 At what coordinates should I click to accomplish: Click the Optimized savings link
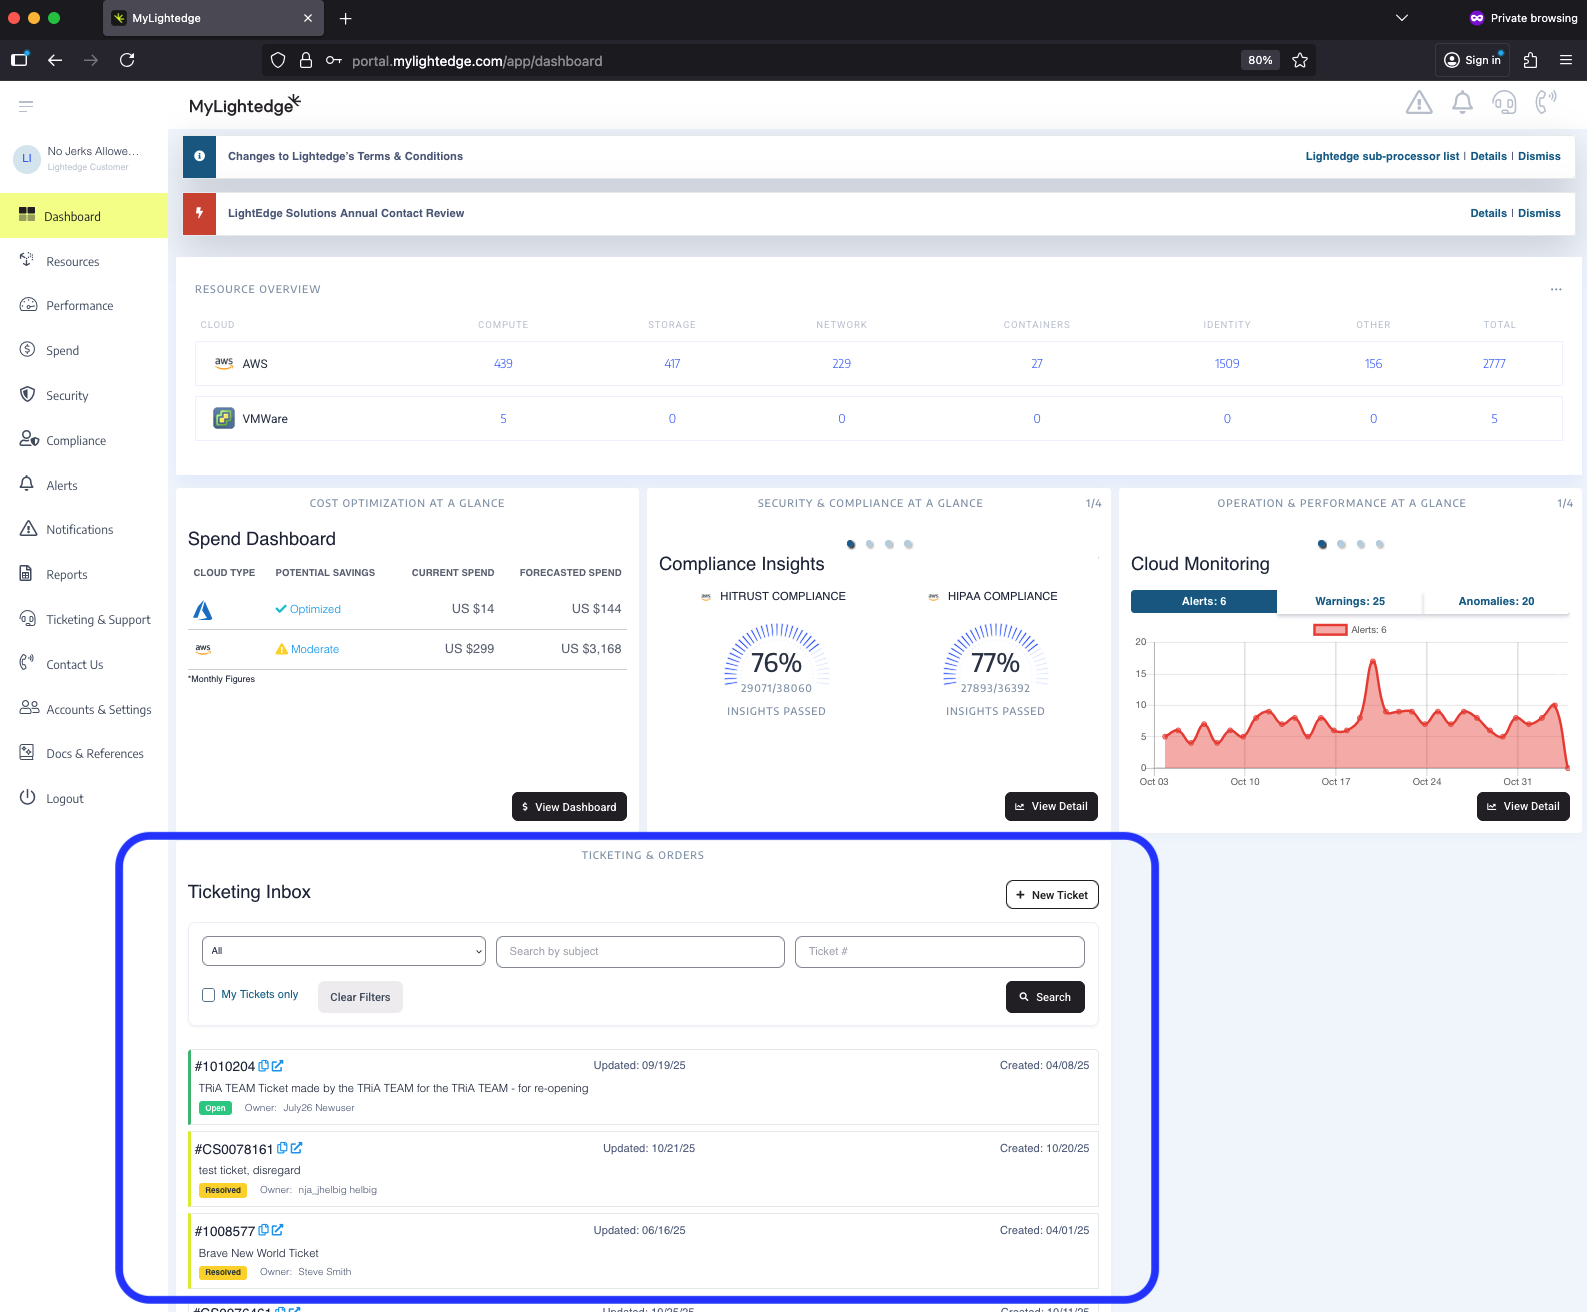[315, 609]
